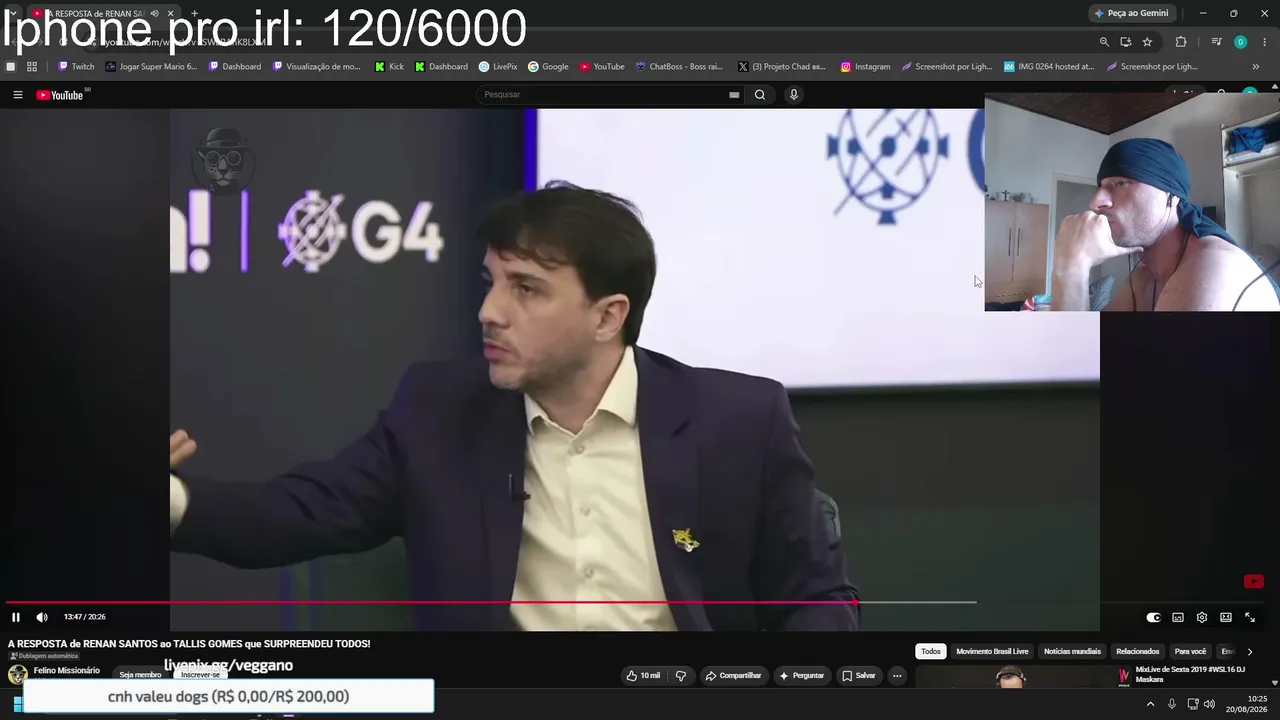This screenshot has width=1280, height=720.
Task: Open the Felino Missionário channel avatar
Action: tap(18, 674)
